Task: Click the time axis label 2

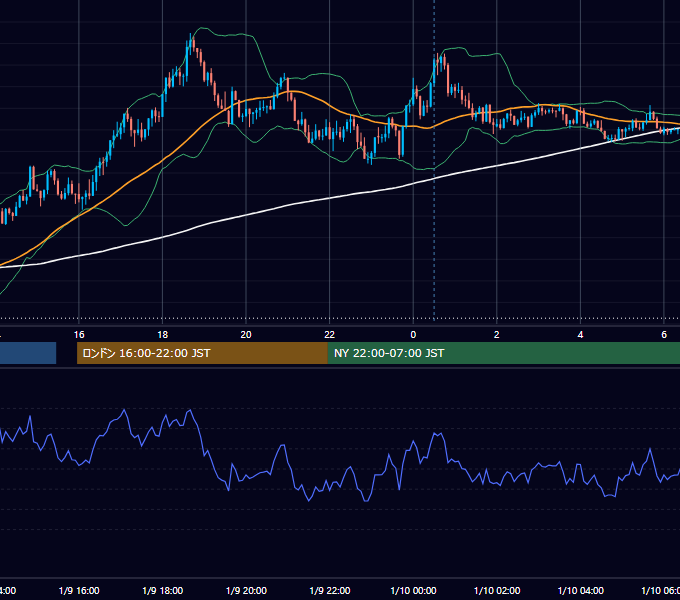Action: click(x=497, y=335)
